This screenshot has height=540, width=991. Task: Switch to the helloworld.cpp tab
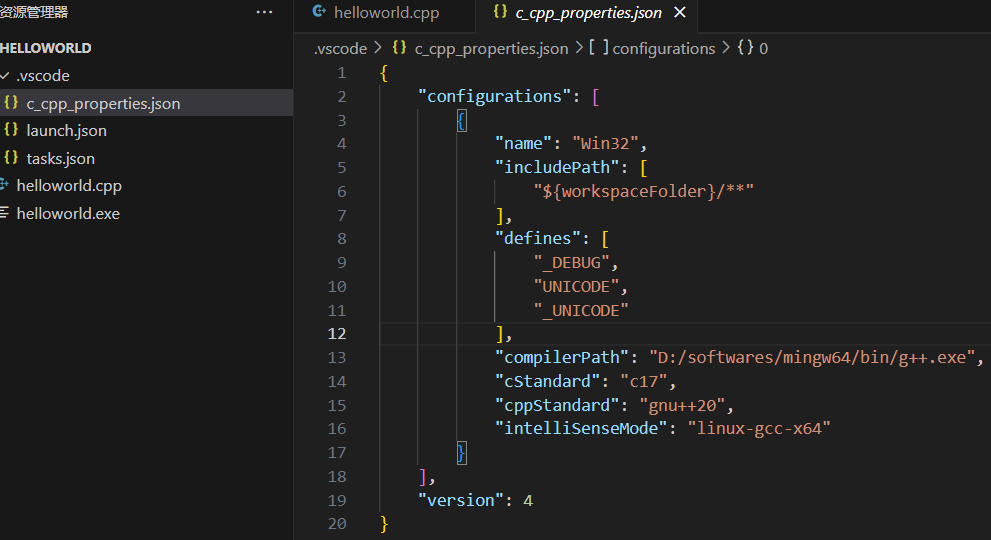point(386,13)
